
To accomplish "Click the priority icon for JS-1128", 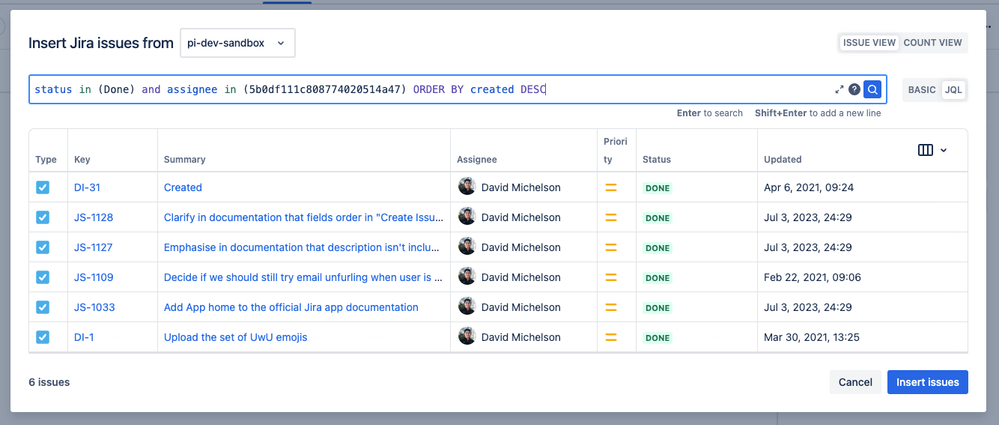I will click(611, 217).
